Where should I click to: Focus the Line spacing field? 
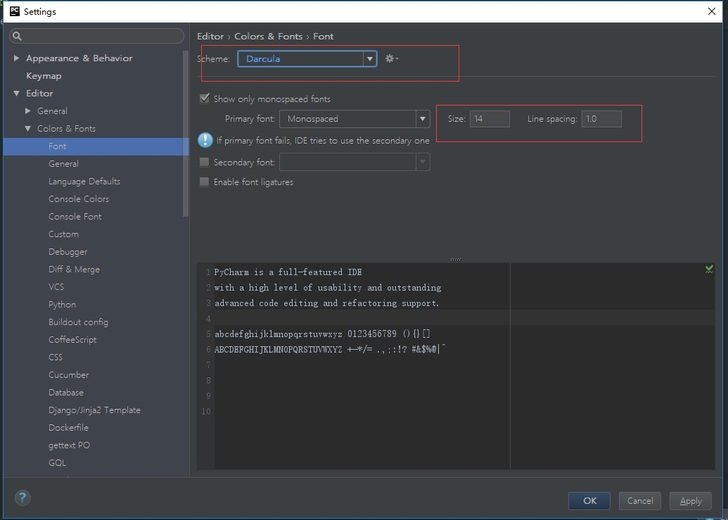602,119
